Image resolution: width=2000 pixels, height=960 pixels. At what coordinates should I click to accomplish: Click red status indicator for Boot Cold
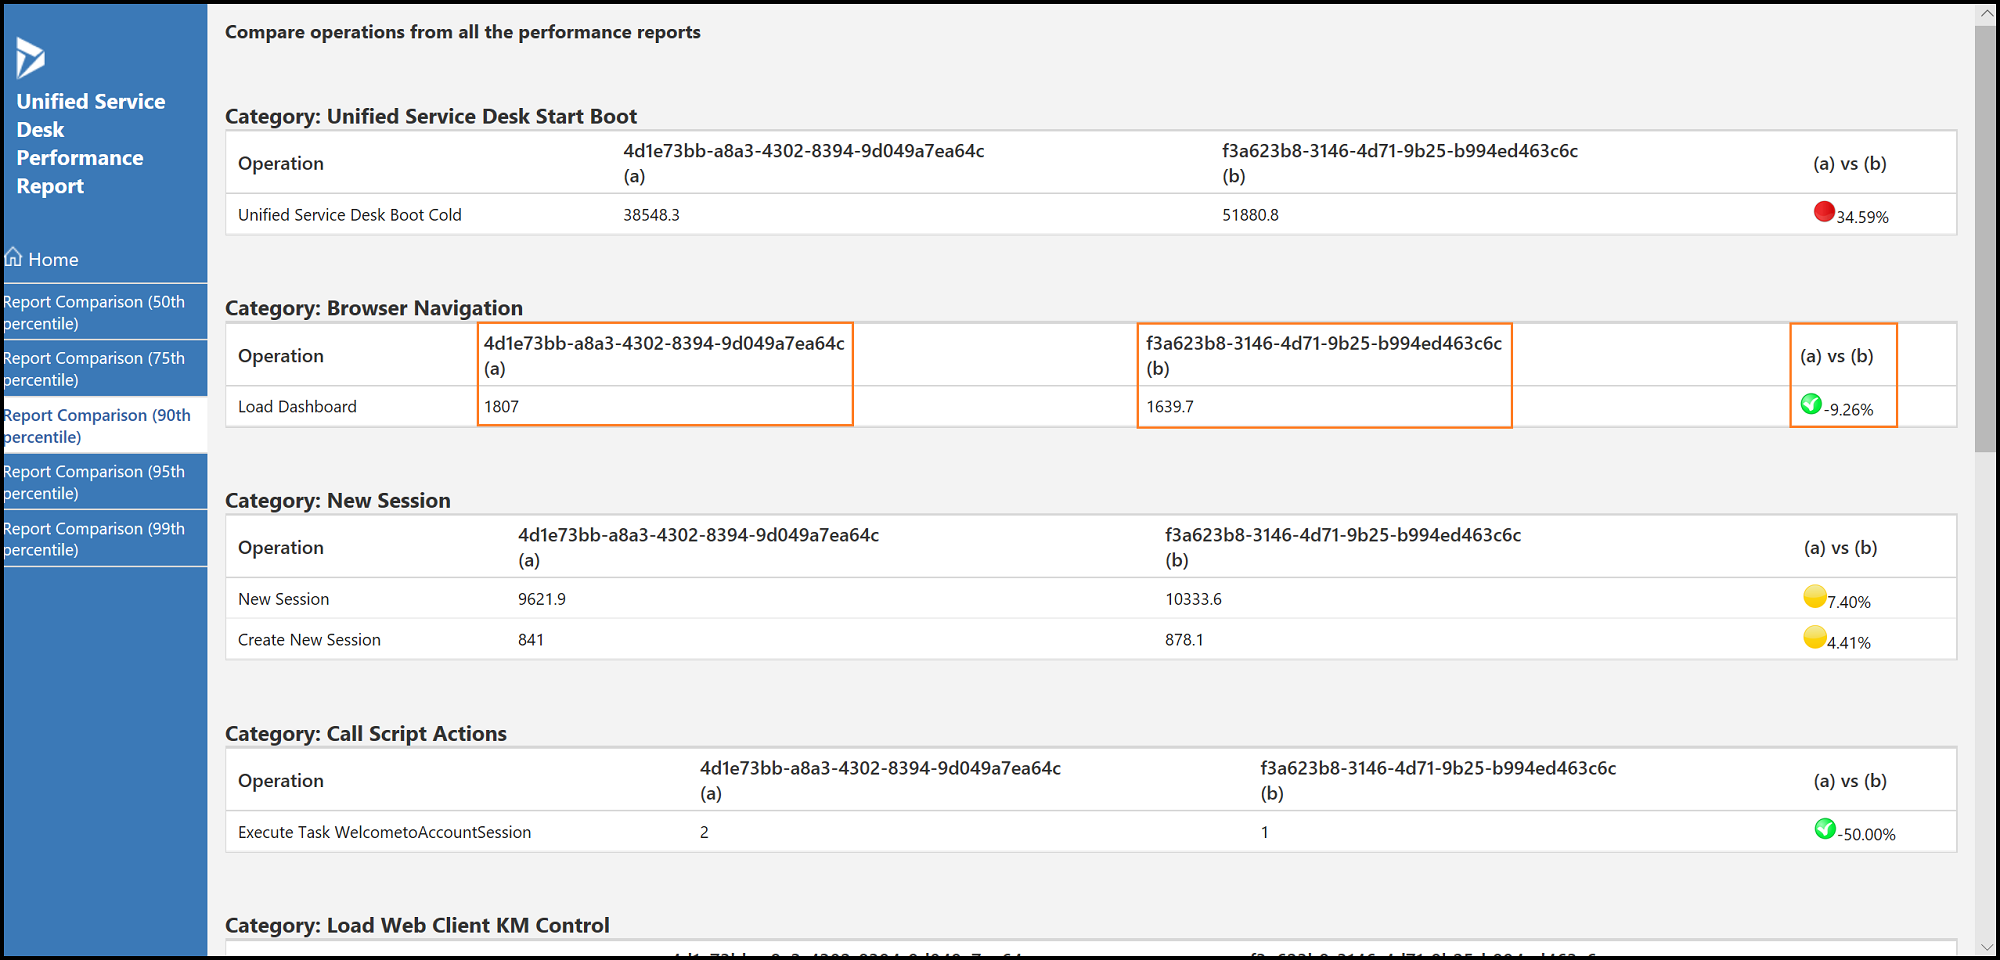point(1824,211)
